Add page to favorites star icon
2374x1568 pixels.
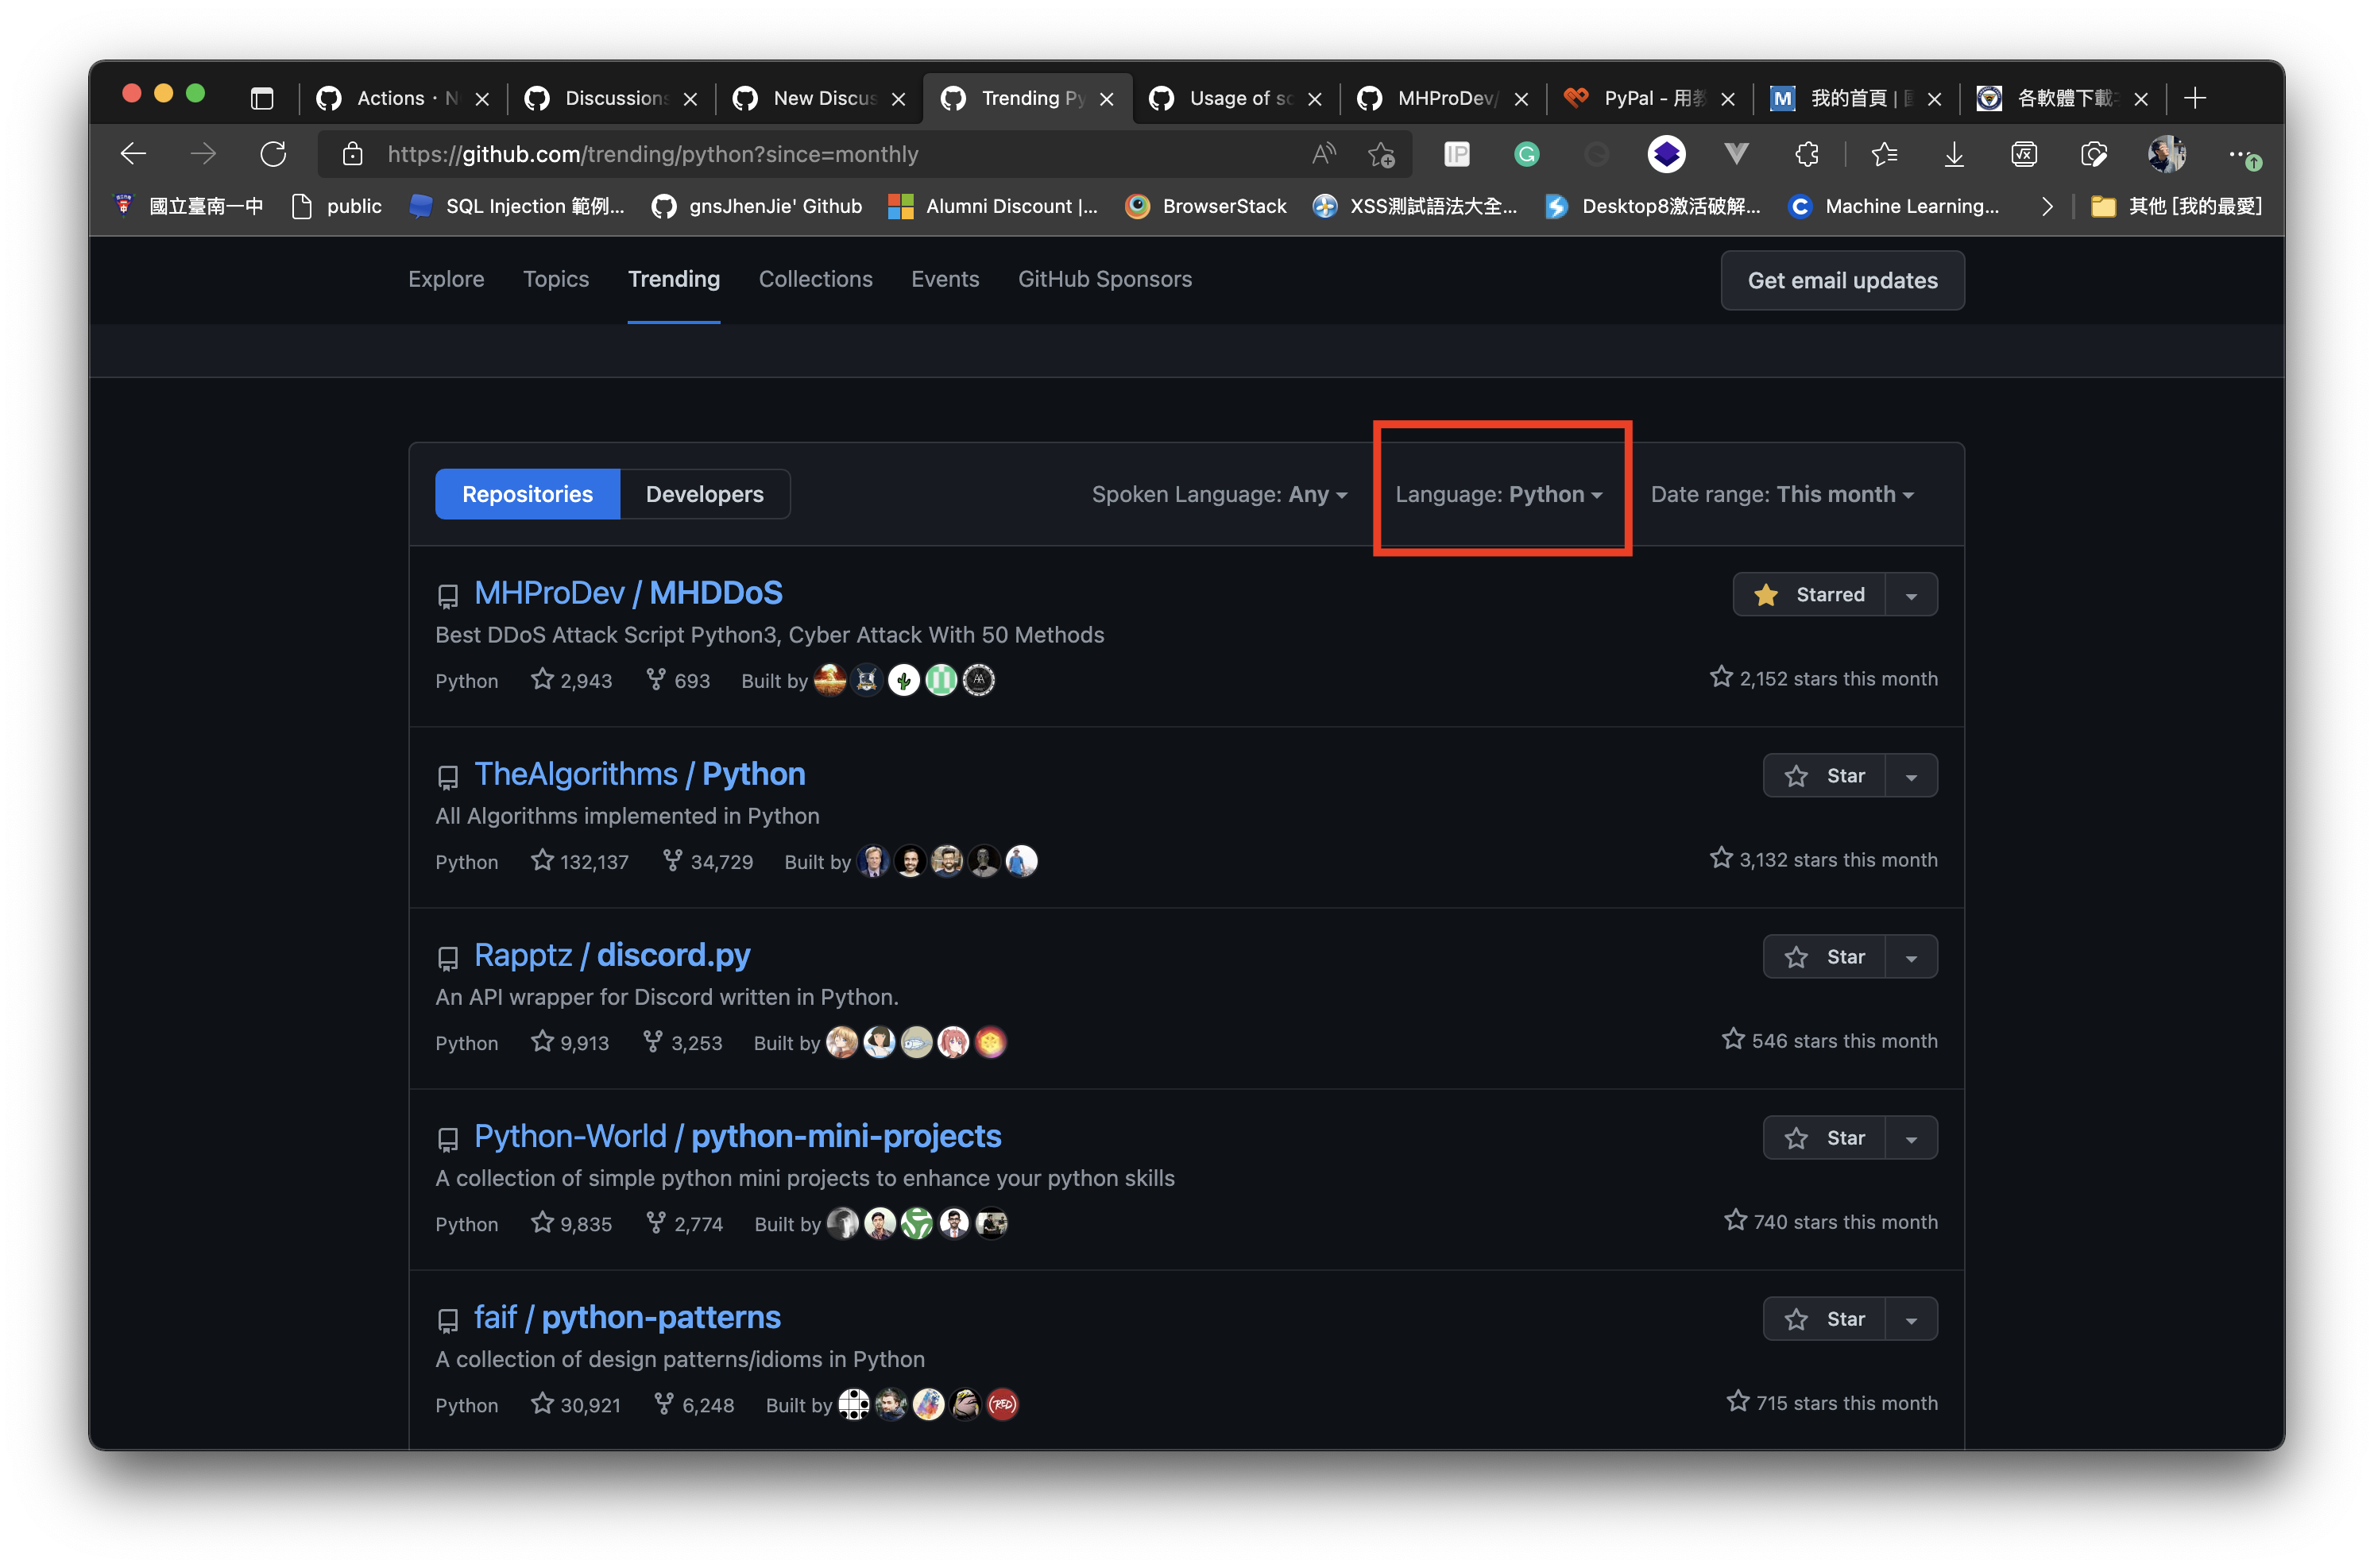point(1381,154)
